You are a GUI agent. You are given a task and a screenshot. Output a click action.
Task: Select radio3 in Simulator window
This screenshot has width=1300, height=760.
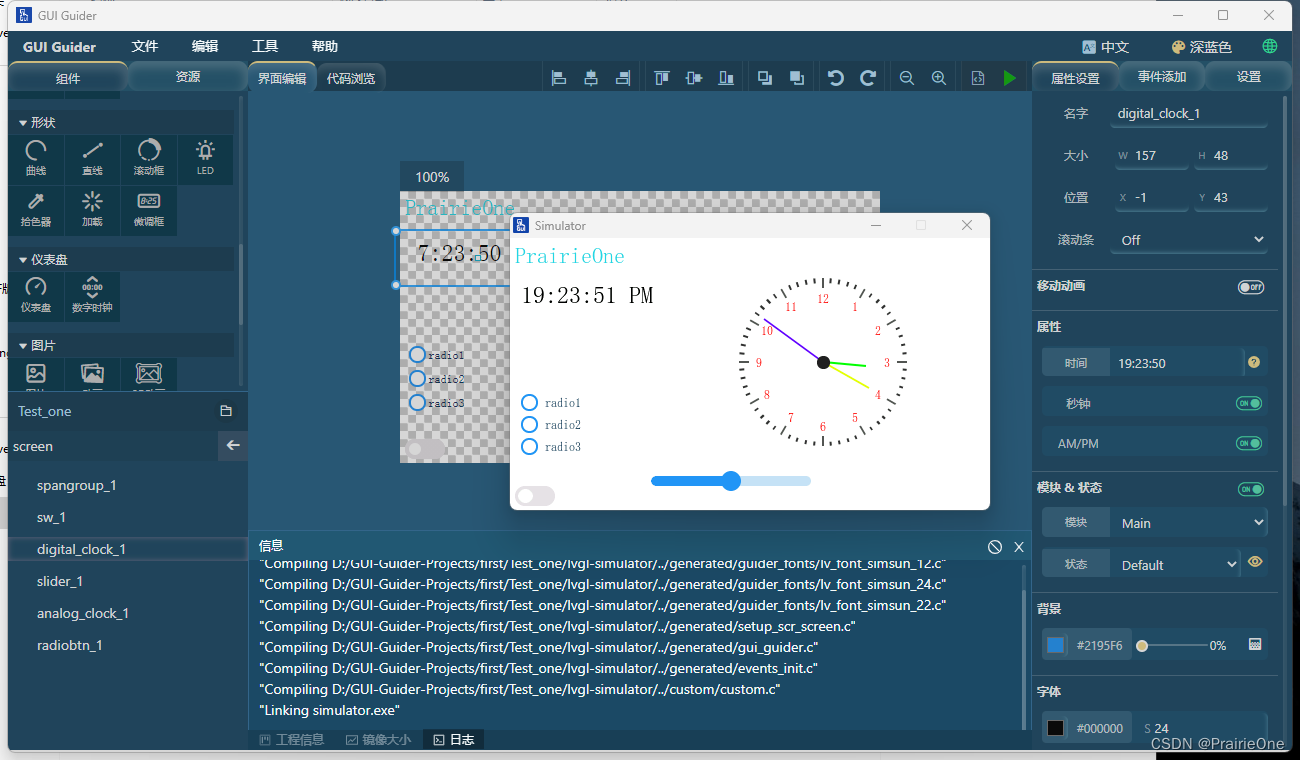[551, 447]
